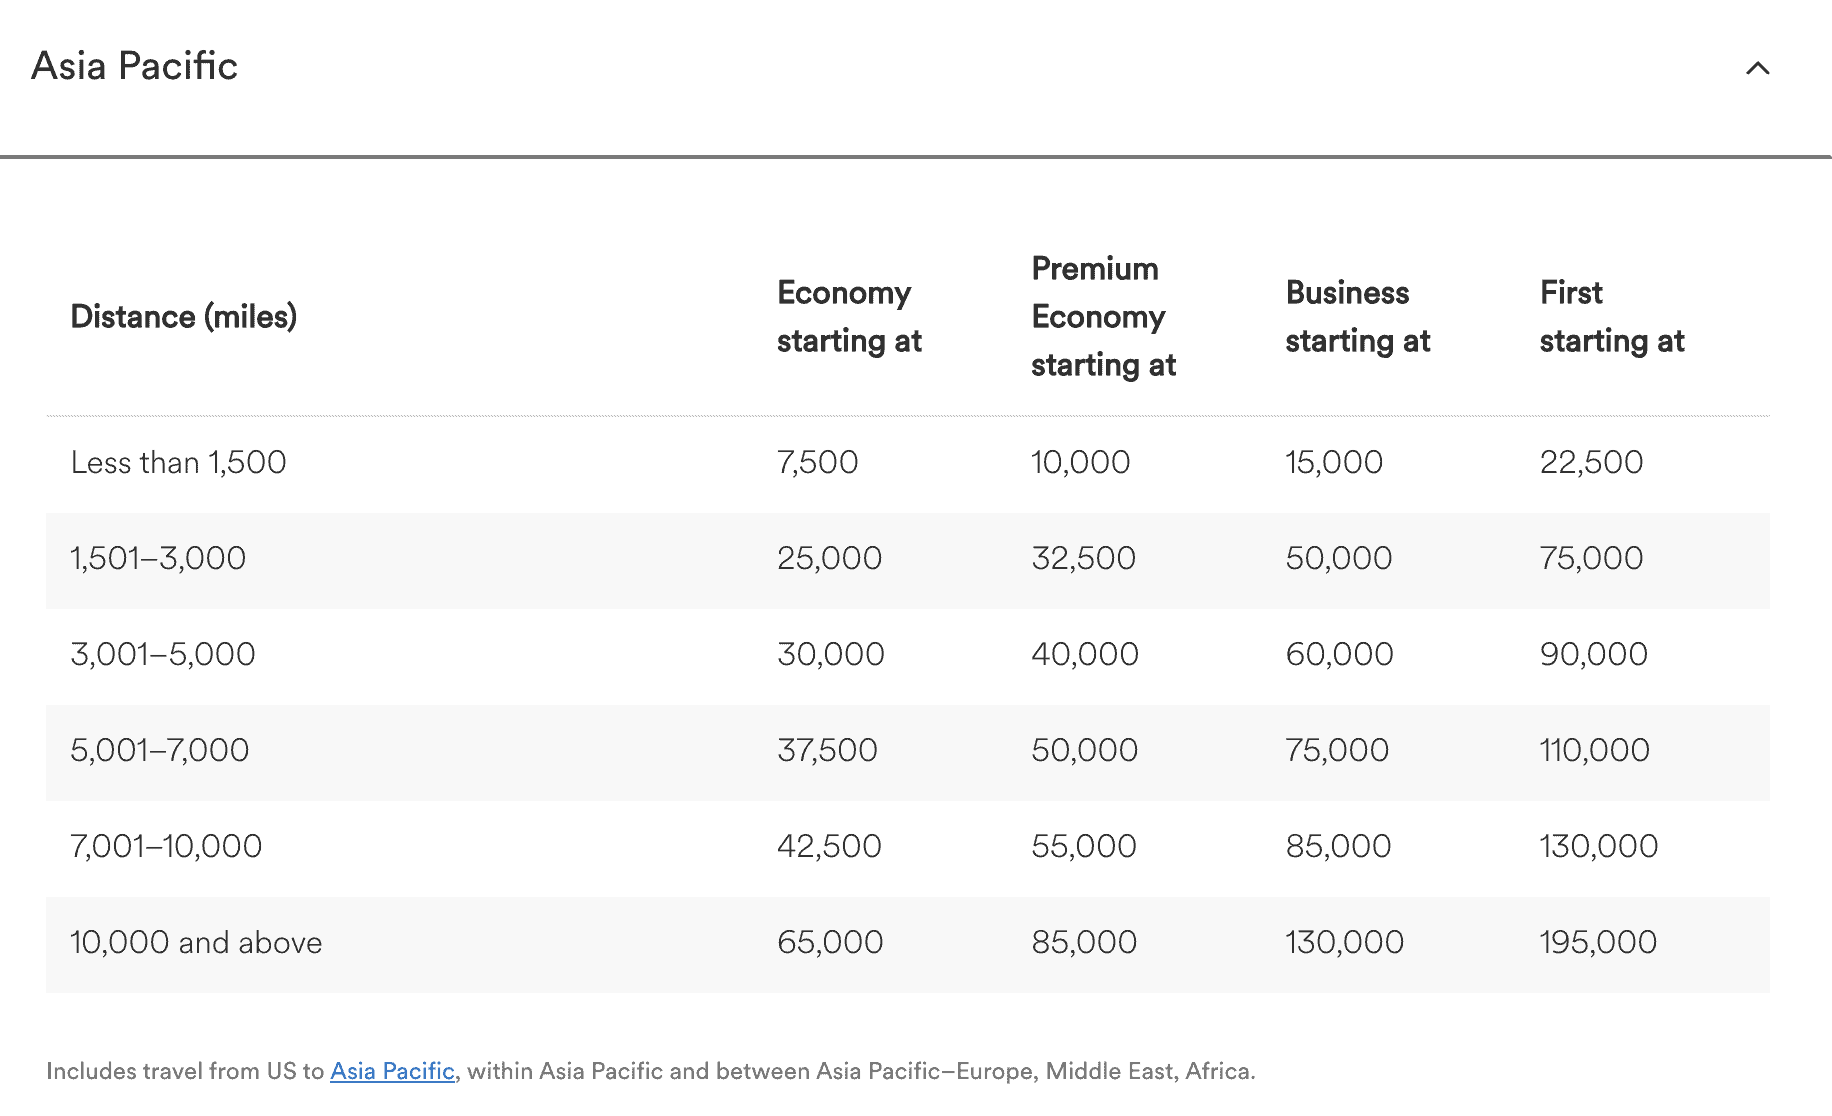
Task: Click the Business starting at column header
Action: tap(1357, 317)
